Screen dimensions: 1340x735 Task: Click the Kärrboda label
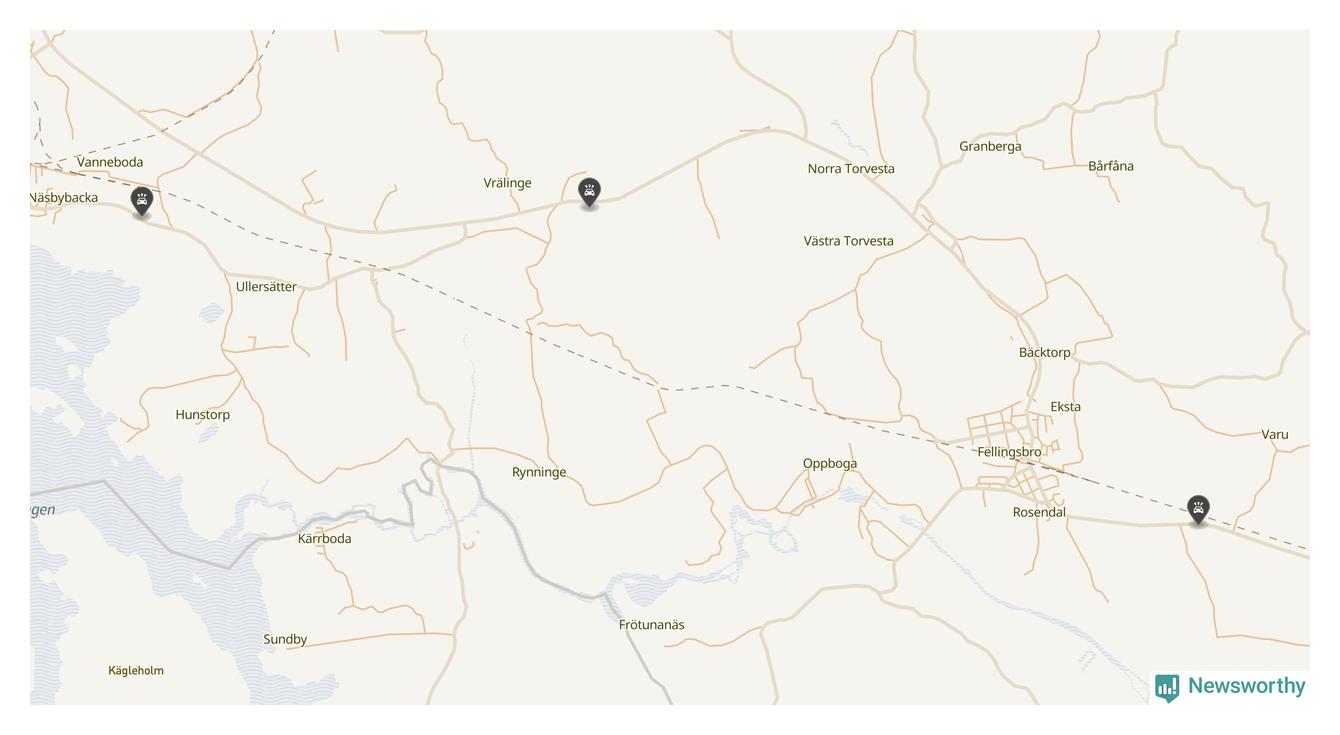pyautogui.click(x=325, y=539)
